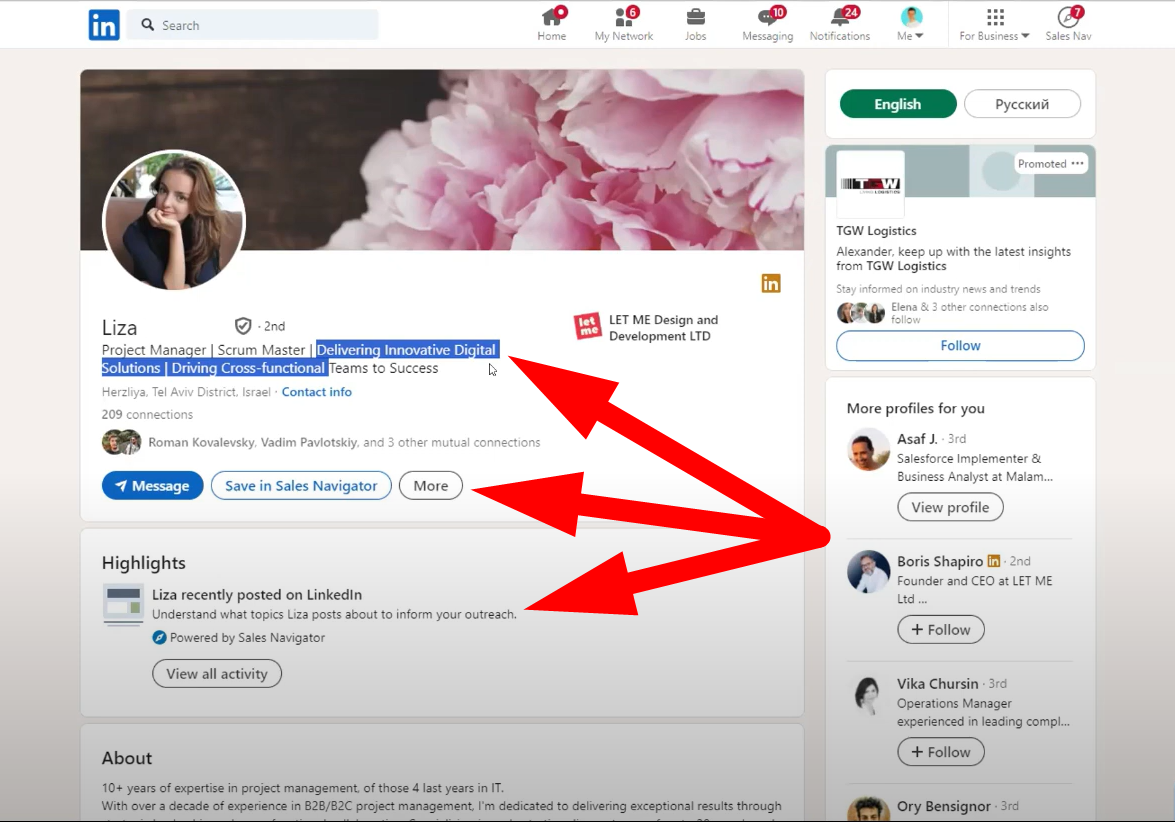
Task: Click gold LinkedIn Premium badge on profile card
Action: click(771, 283)
